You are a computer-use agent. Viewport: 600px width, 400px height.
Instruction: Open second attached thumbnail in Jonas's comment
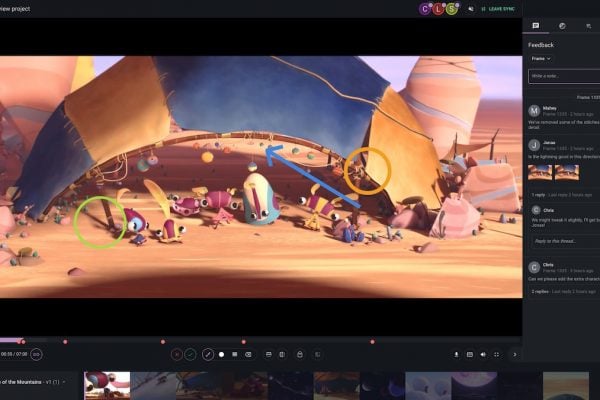pyautogui.click(x=567, y=172)
